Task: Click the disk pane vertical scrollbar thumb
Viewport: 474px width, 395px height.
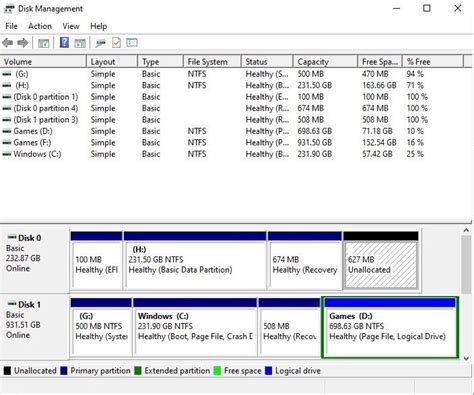Action: pyautogui.click(x=466, y=265)
